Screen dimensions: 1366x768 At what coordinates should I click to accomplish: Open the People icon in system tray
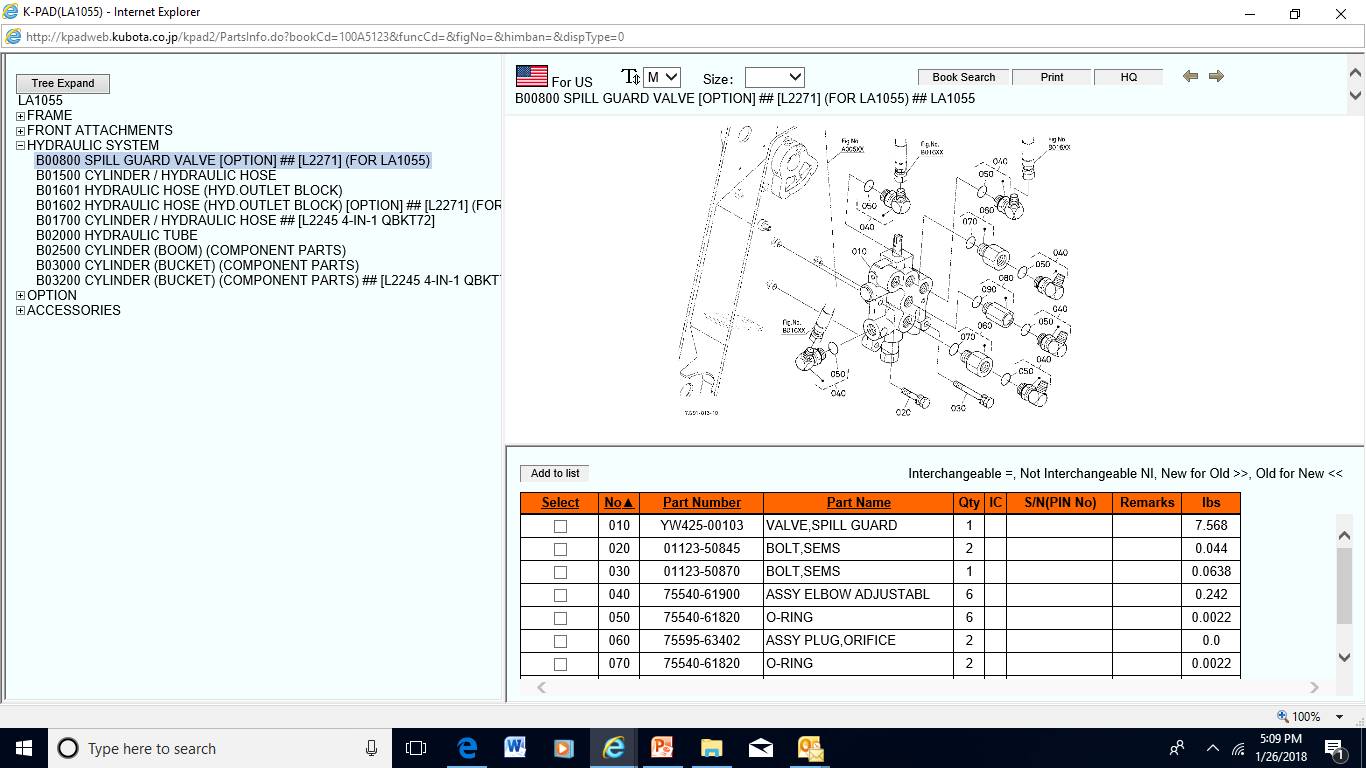point(1177,748)
